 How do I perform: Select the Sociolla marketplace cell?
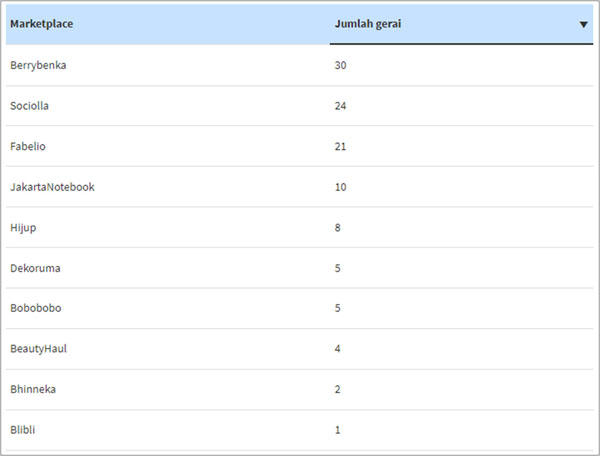coord(31,106)
